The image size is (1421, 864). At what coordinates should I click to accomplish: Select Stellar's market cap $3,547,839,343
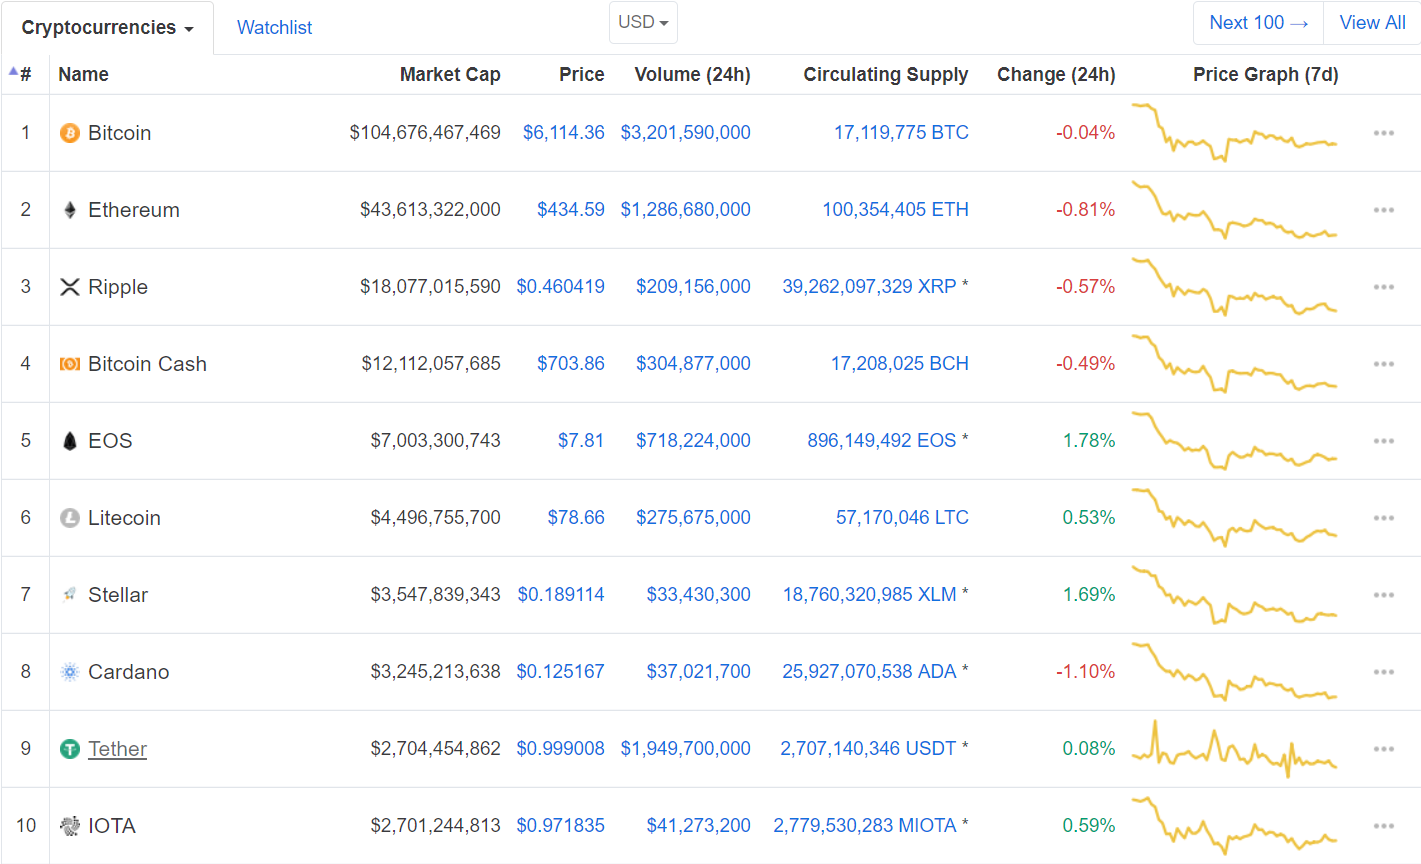pos(436,595)
